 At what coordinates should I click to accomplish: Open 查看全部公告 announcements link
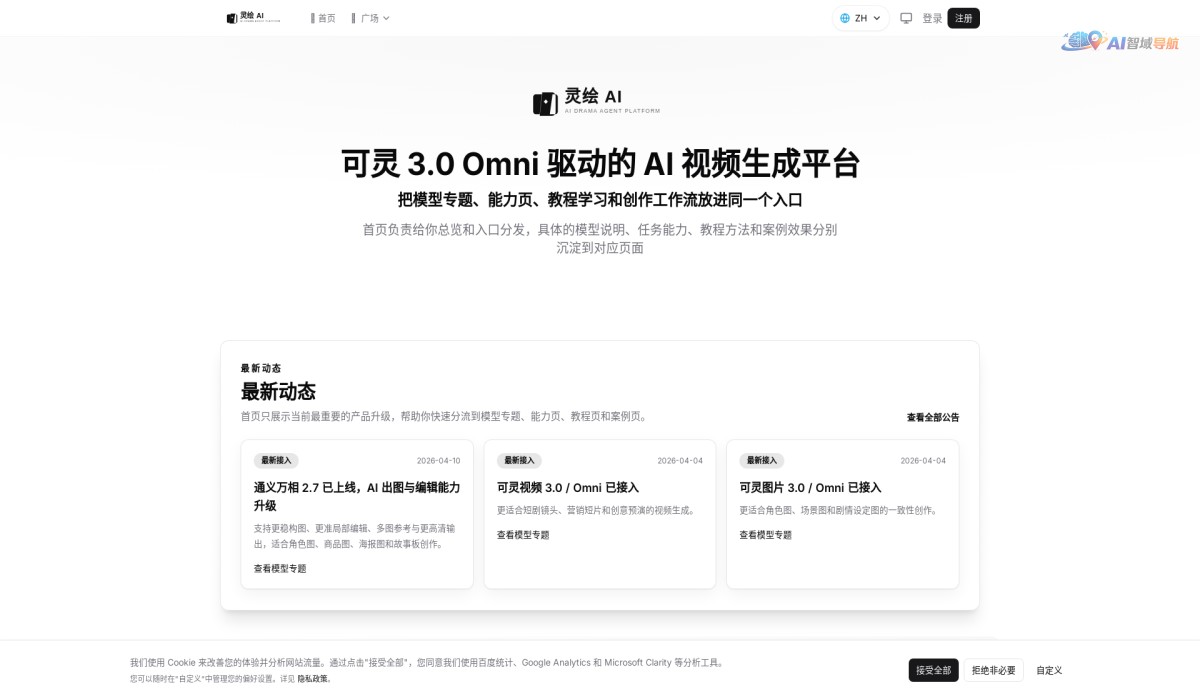pos(934,417)
